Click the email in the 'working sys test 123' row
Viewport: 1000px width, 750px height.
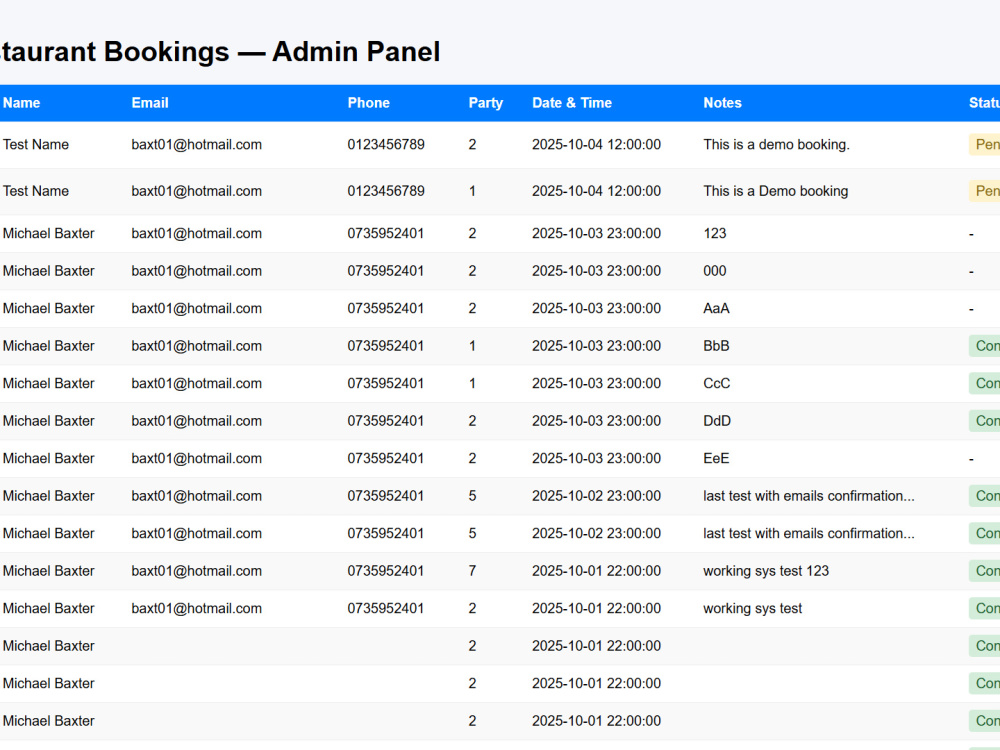coord(196,571)
